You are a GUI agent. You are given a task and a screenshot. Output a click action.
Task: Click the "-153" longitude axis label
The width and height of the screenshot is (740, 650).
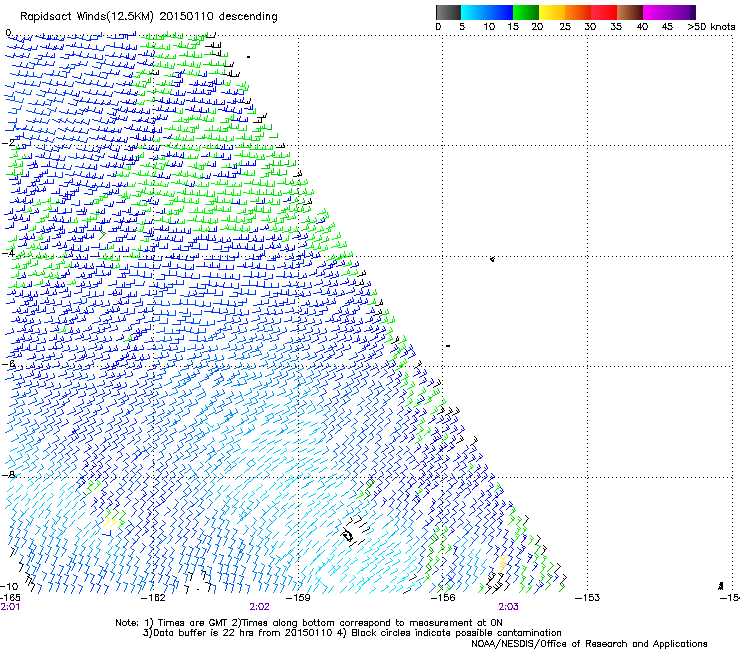[x=588, y=598]
